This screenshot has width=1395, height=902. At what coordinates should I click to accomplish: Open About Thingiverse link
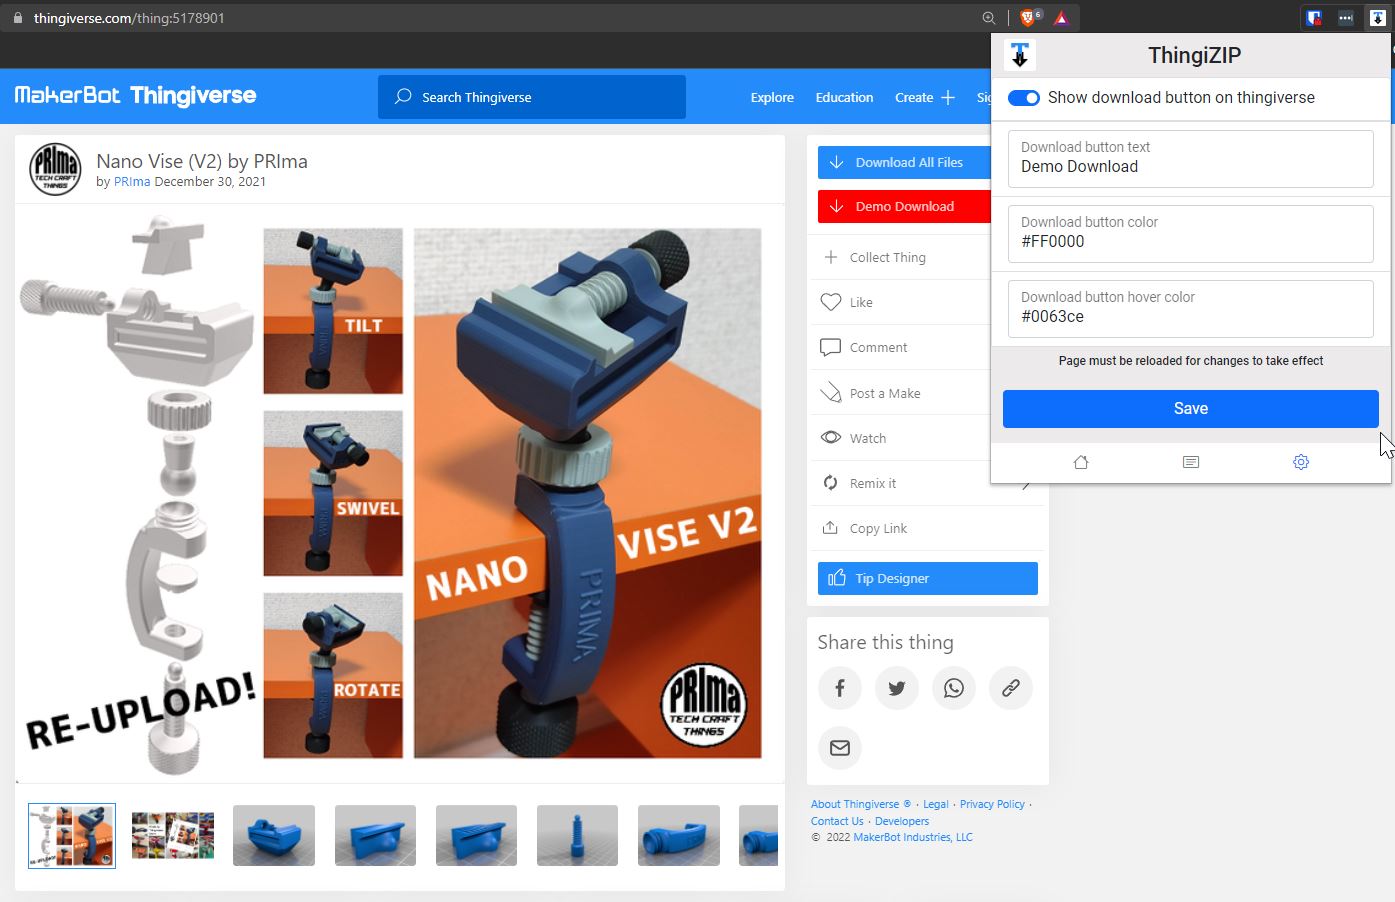coord(861,804)
